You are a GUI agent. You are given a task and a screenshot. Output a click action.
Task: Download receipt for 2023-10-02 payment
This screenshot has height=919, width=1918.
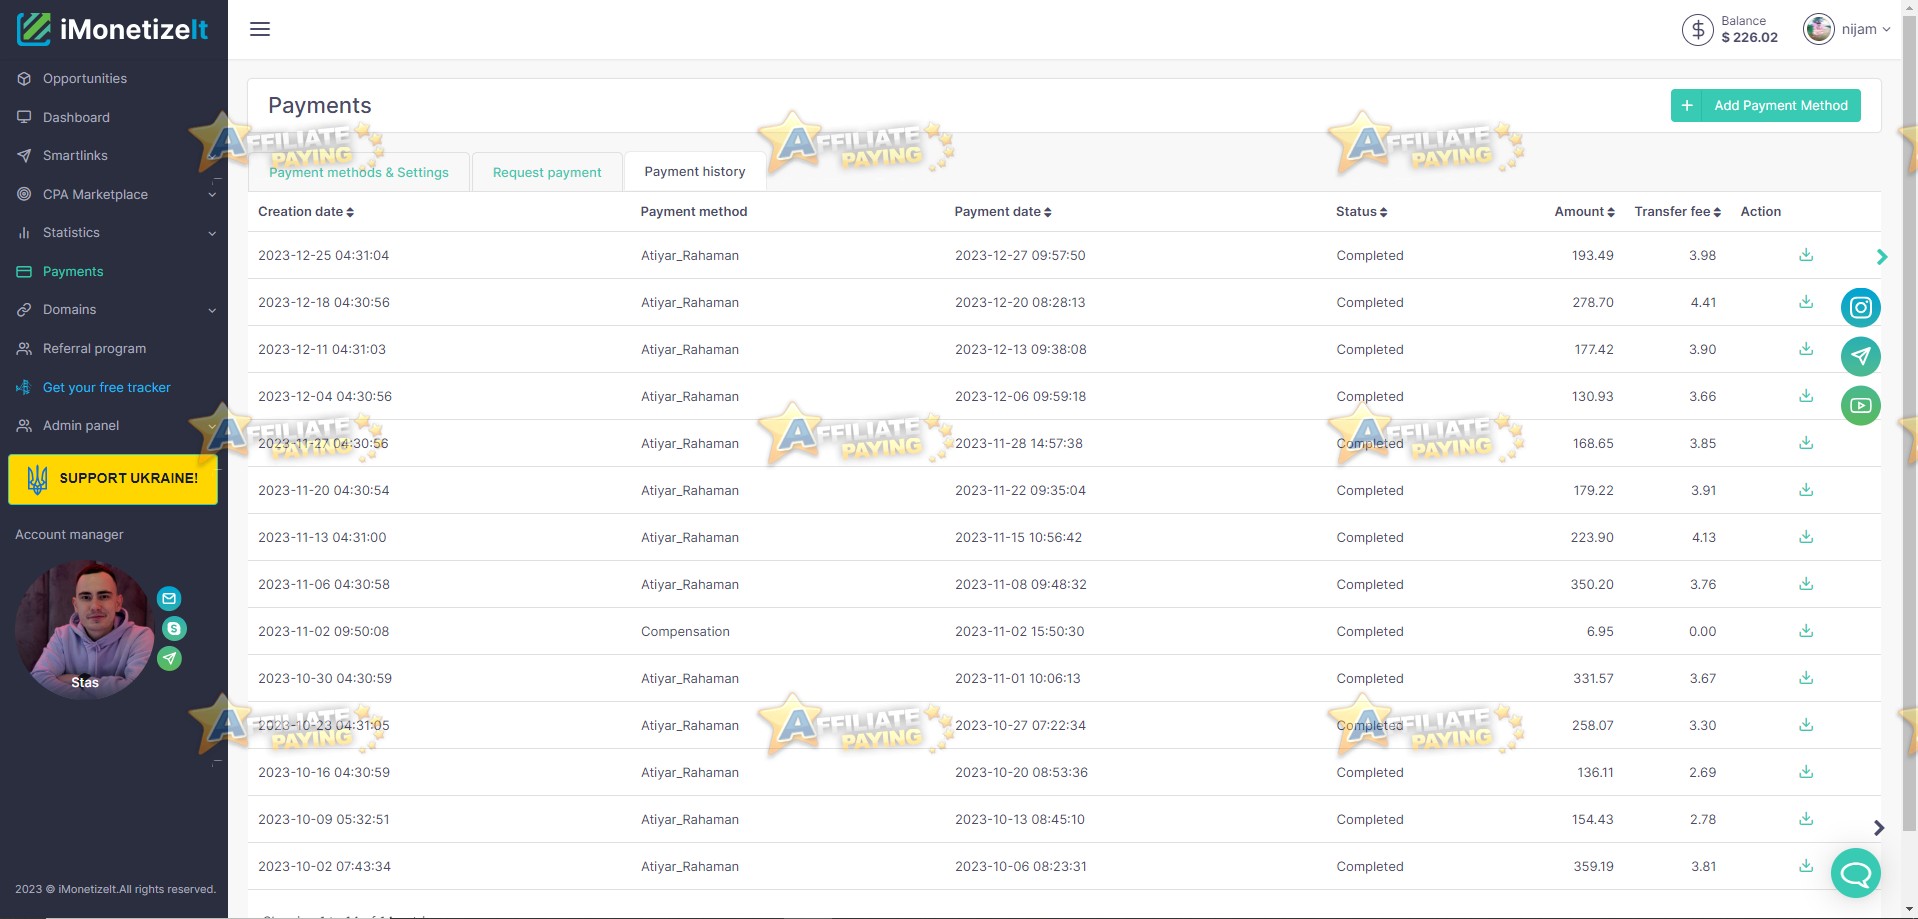[x=1806, y=866]
